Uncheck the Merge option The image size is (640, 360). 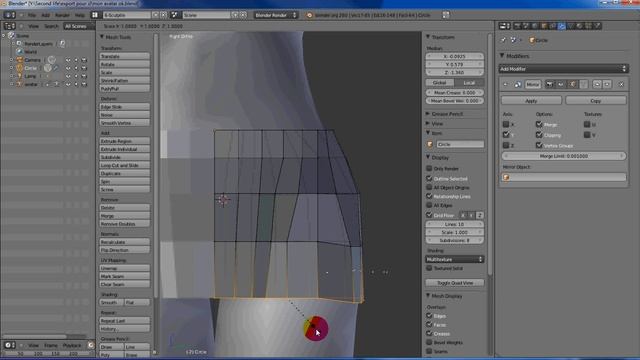(539, 124)
